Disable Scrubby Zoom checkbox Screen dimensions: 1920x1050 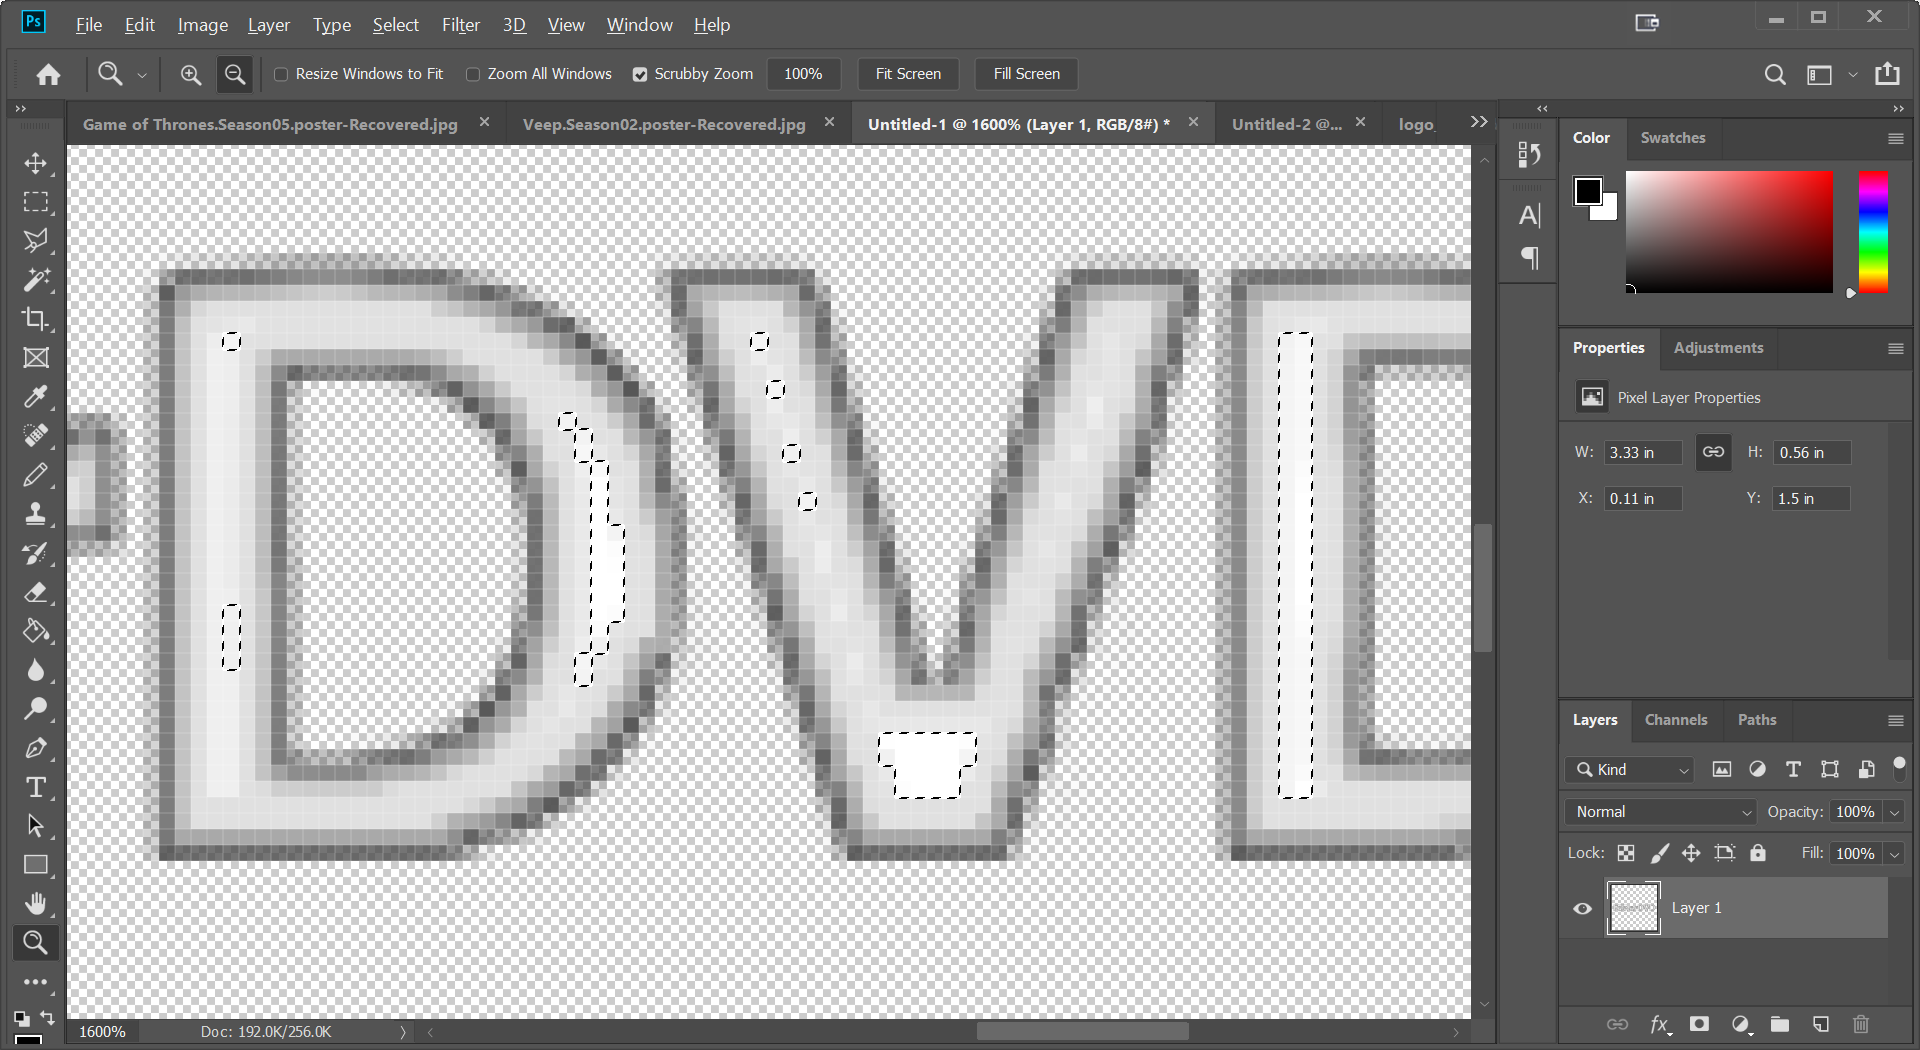[640, 74]
